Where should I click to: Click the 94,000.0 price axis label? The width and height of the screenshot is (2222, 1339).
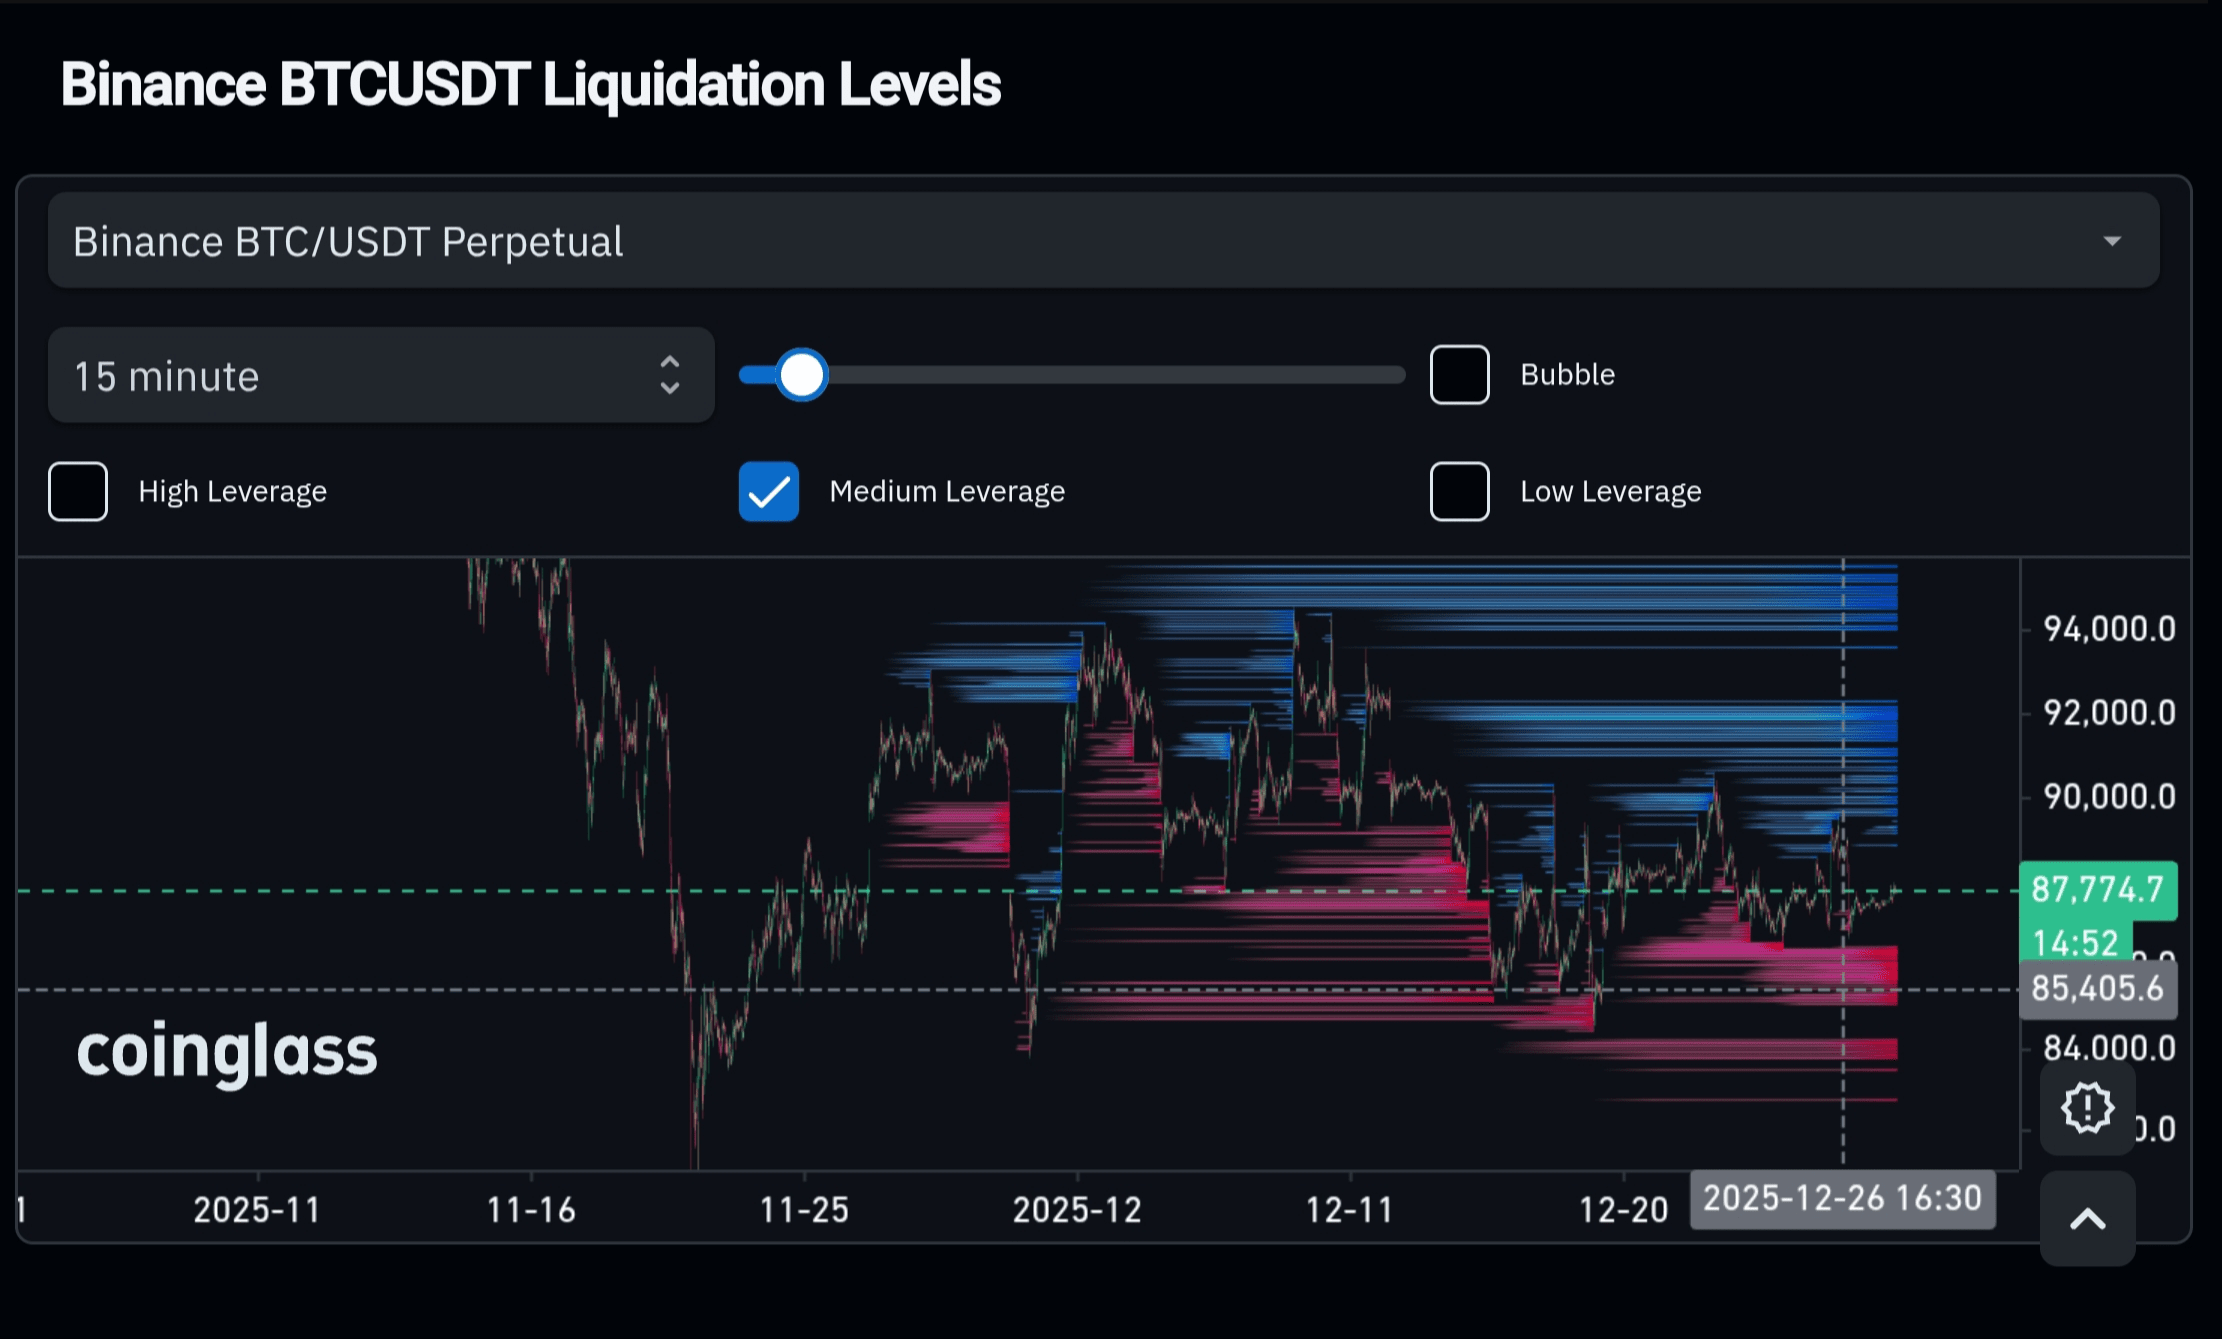pyautogui.click(x=2109, y=629)
